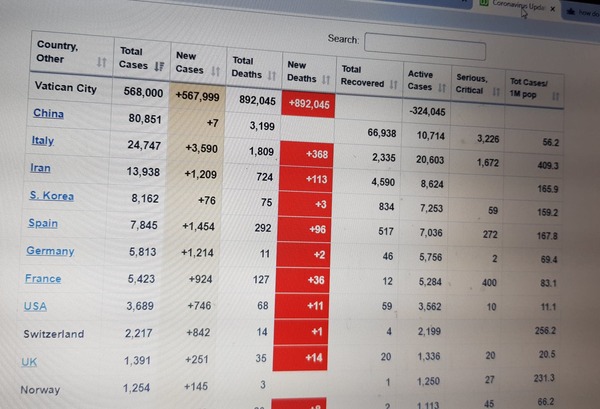
Task: Click the table Search input box
Action: tap(425, 44)
